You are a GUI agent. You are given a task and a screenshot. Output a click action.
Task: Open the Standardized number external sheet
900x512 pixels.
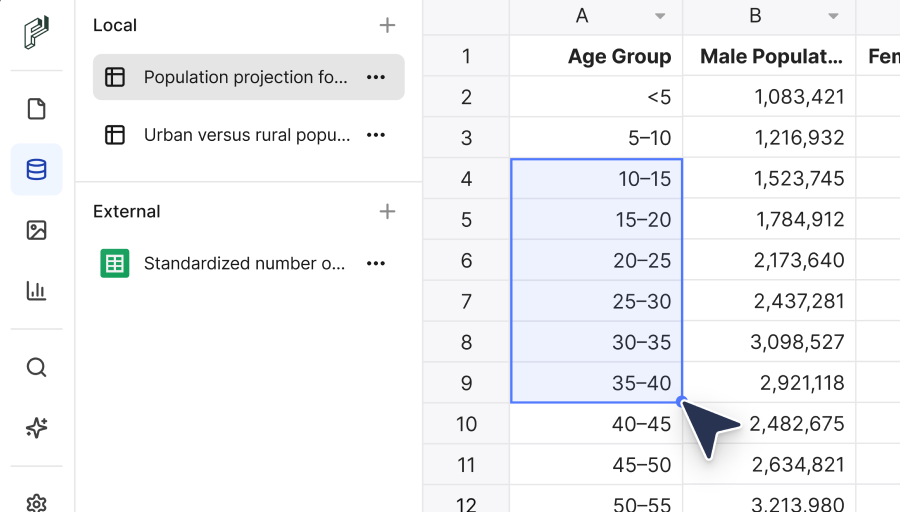244,264
